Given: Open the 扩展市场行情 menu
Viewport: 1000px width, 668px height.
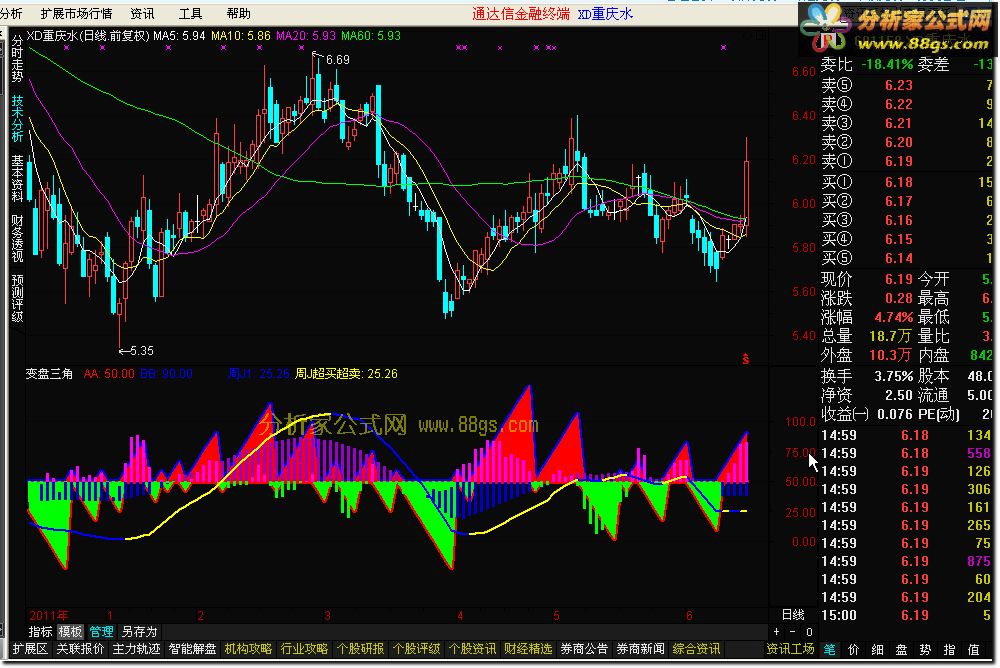Looking at the screenshot, I should [x=76, y=13].
